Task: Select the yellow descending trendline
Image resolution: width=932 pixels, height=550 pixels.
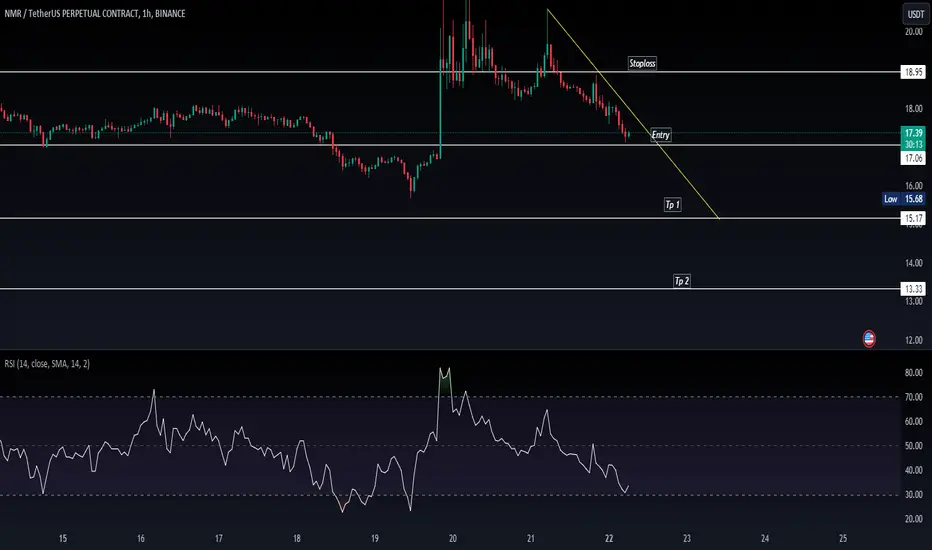Action: click(x=633, y=114)
